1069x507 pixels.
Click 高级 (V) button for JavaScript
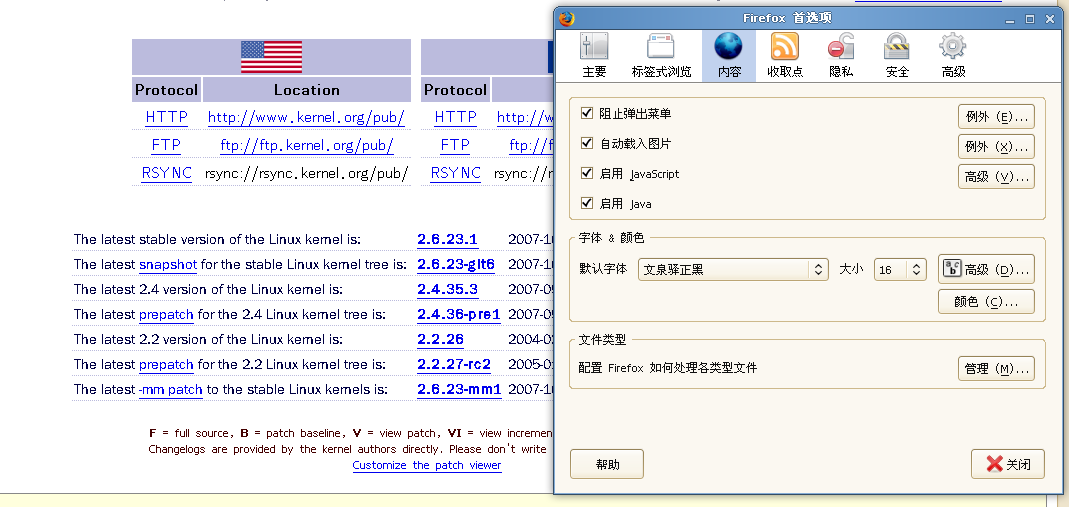(996, 176)
